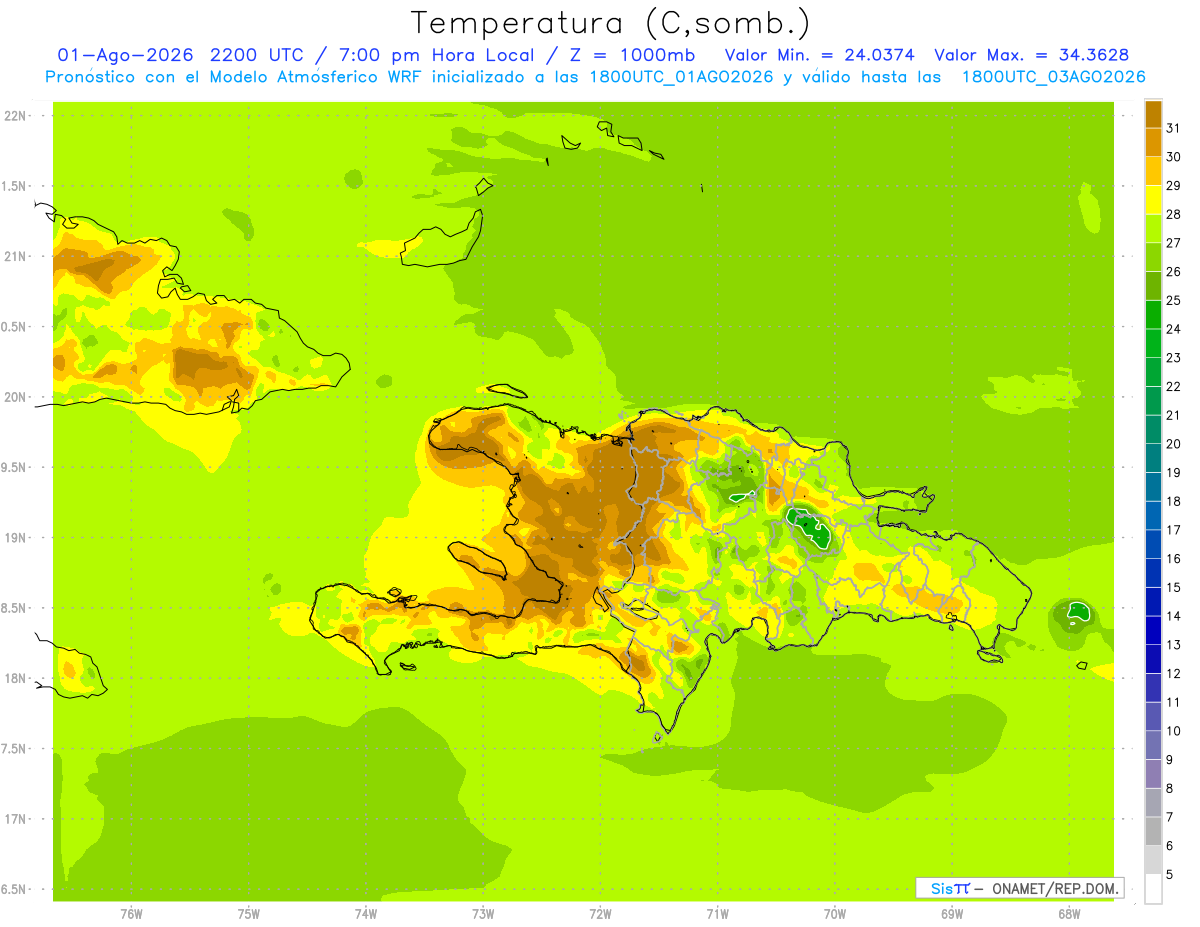Click the legend value 31
Viewport: 1200px width, 927px height.
click(x=1174, y=127)
